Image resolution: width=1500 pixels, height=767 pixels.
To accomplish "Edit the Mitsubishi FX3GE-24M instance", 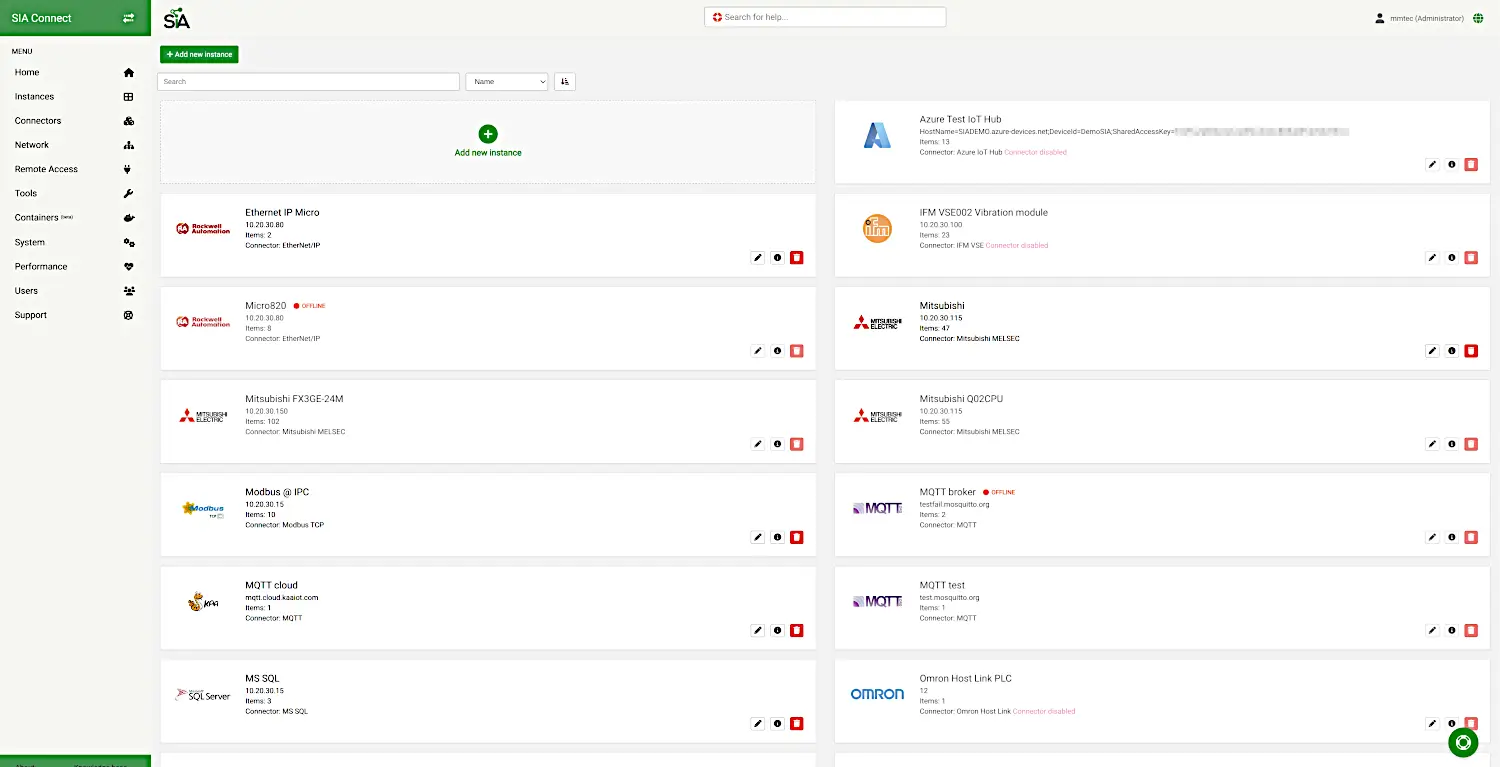I will pos(757,444).
